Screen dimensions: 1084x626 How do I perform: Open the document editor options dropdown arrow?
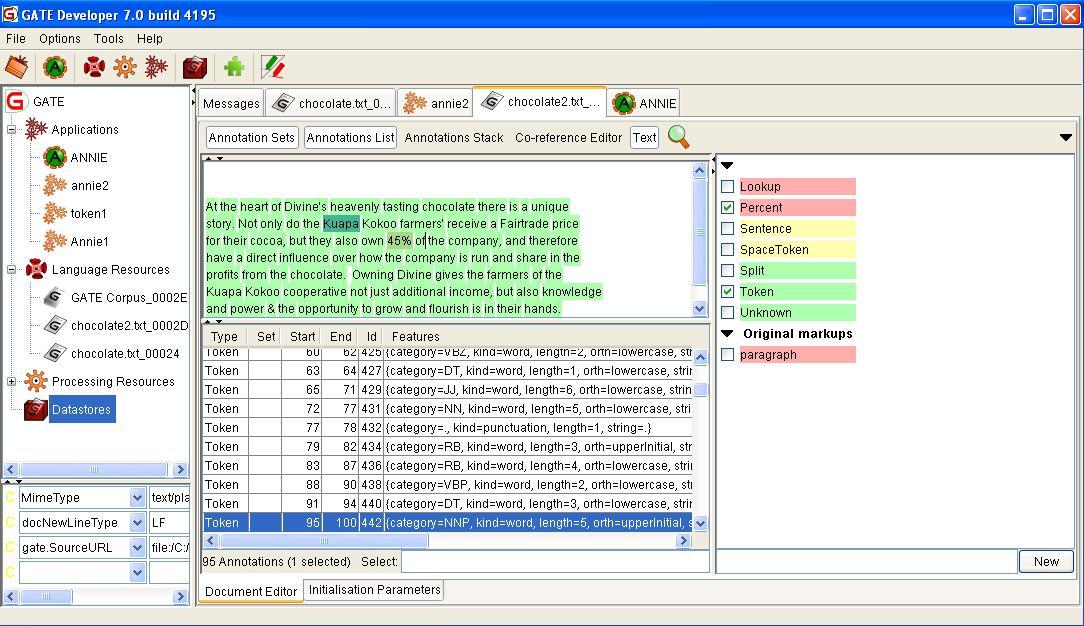click(1065, 137)
